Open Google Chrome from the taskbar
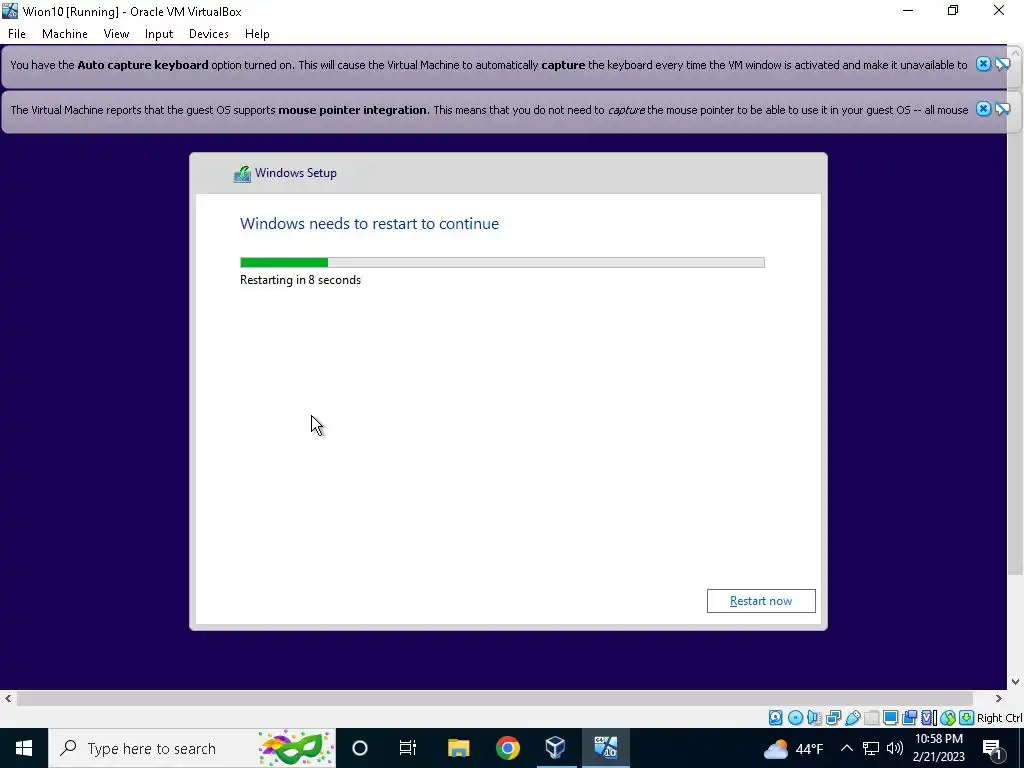 coord(507,748)
